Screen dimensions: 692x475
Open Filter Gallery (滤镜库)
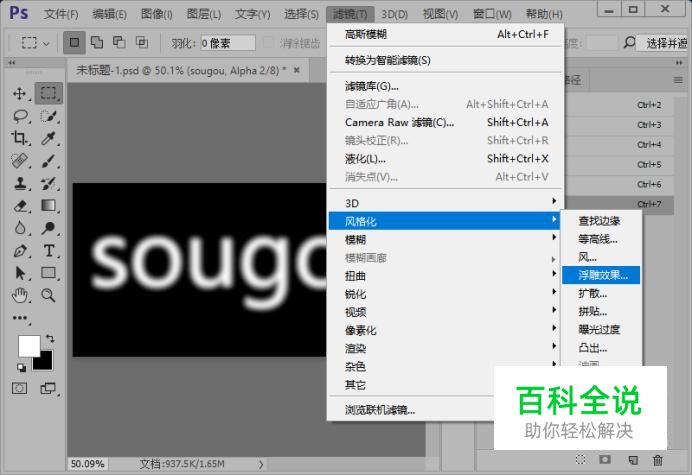click(446, 86)
